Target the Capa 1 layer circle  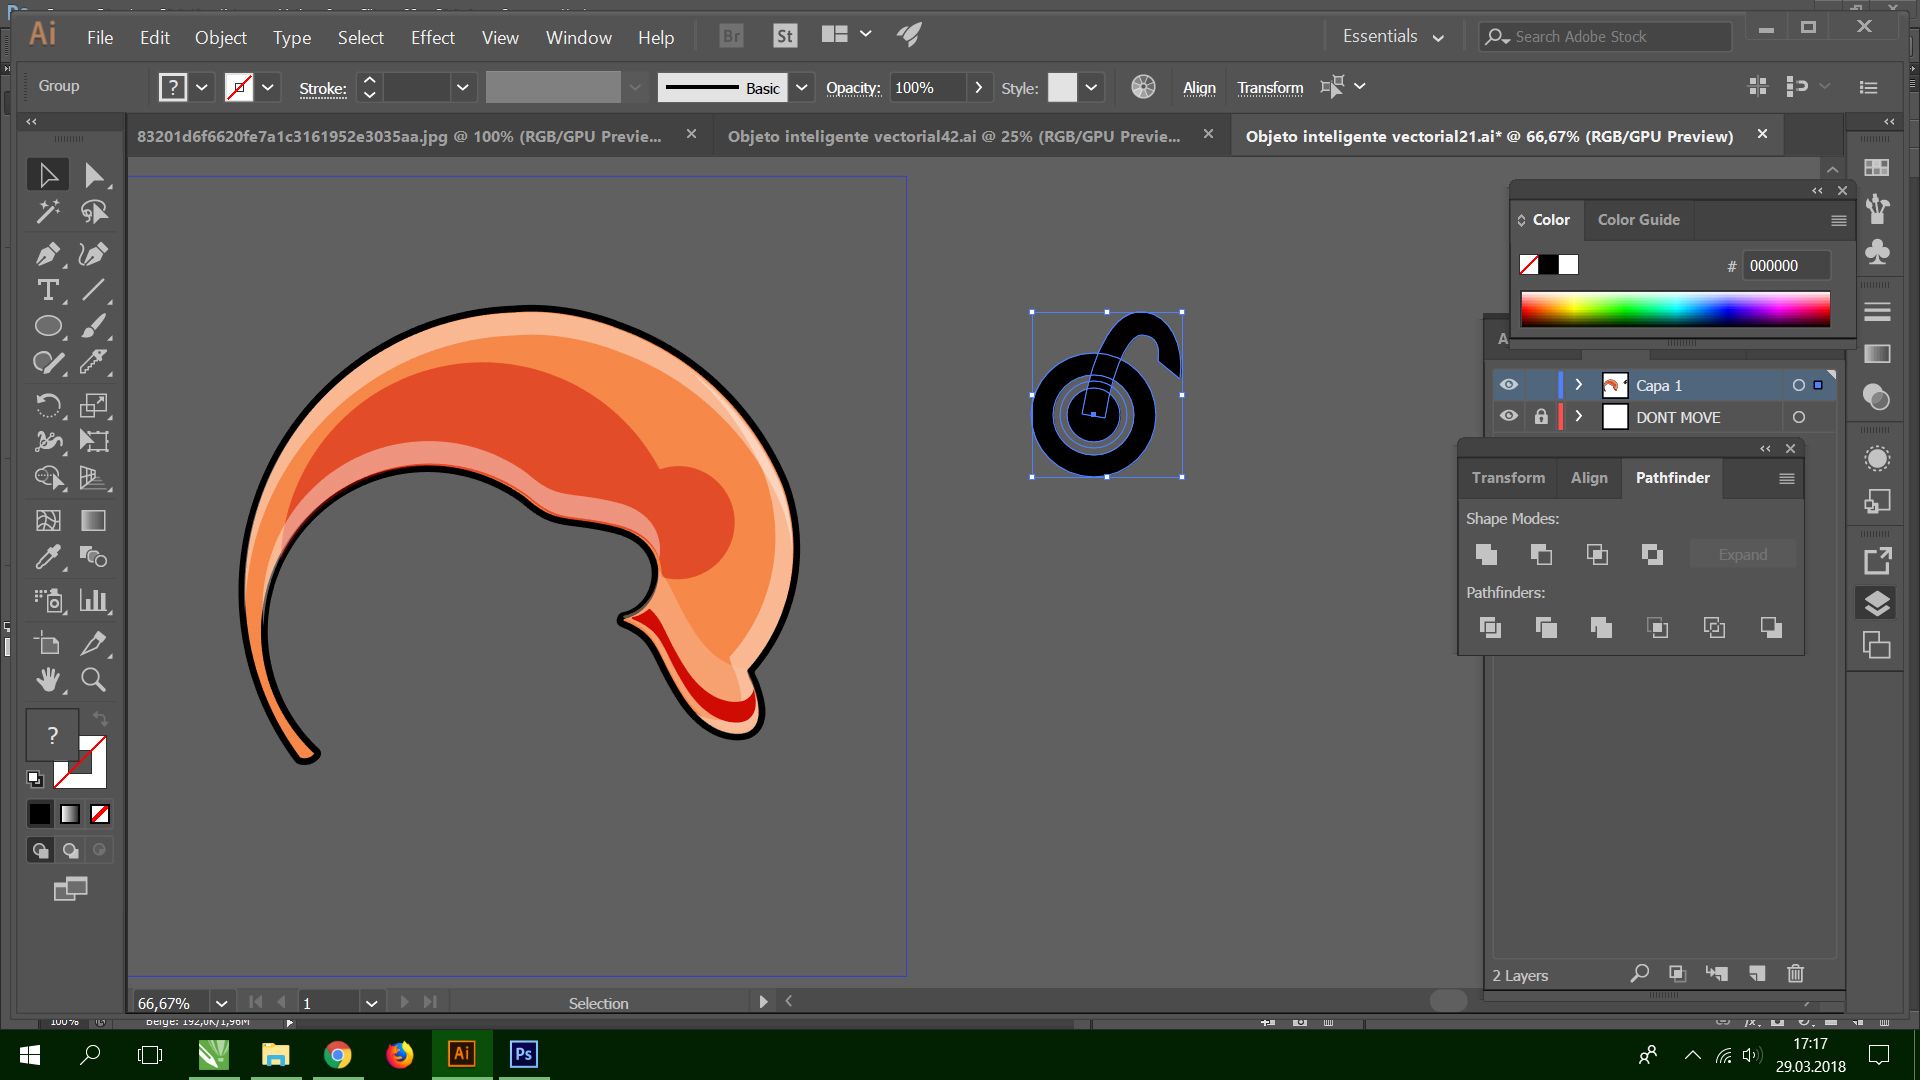pyautogui.click(x=1799, y=385)
